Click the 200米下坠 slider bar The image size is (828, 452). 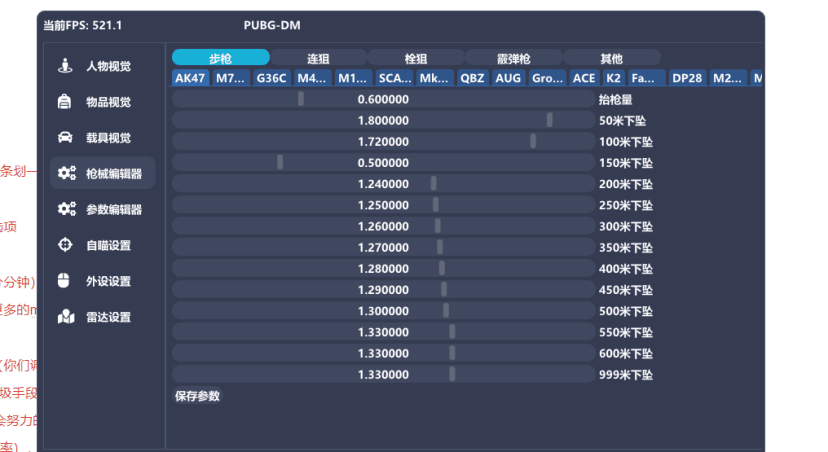tap(383, 184)
